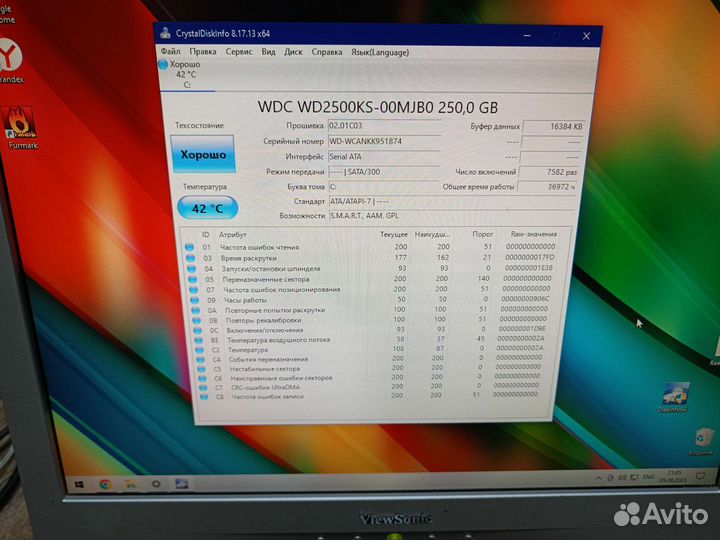Click the power-on count value 7582 раз

548,172
